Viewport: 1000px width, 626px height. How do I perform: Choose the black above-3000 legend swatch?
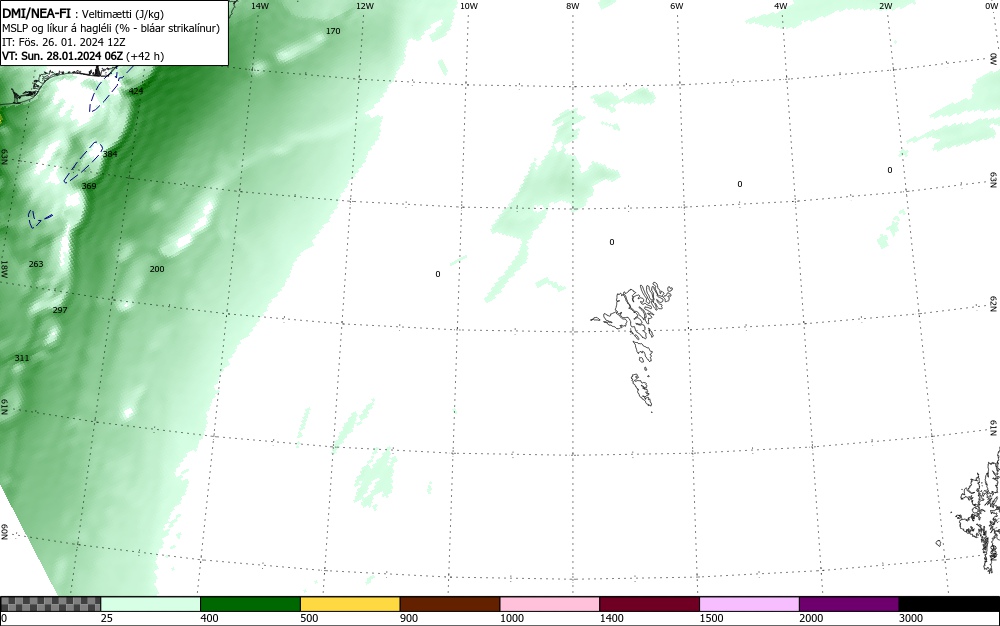click(x=949, y=604)
